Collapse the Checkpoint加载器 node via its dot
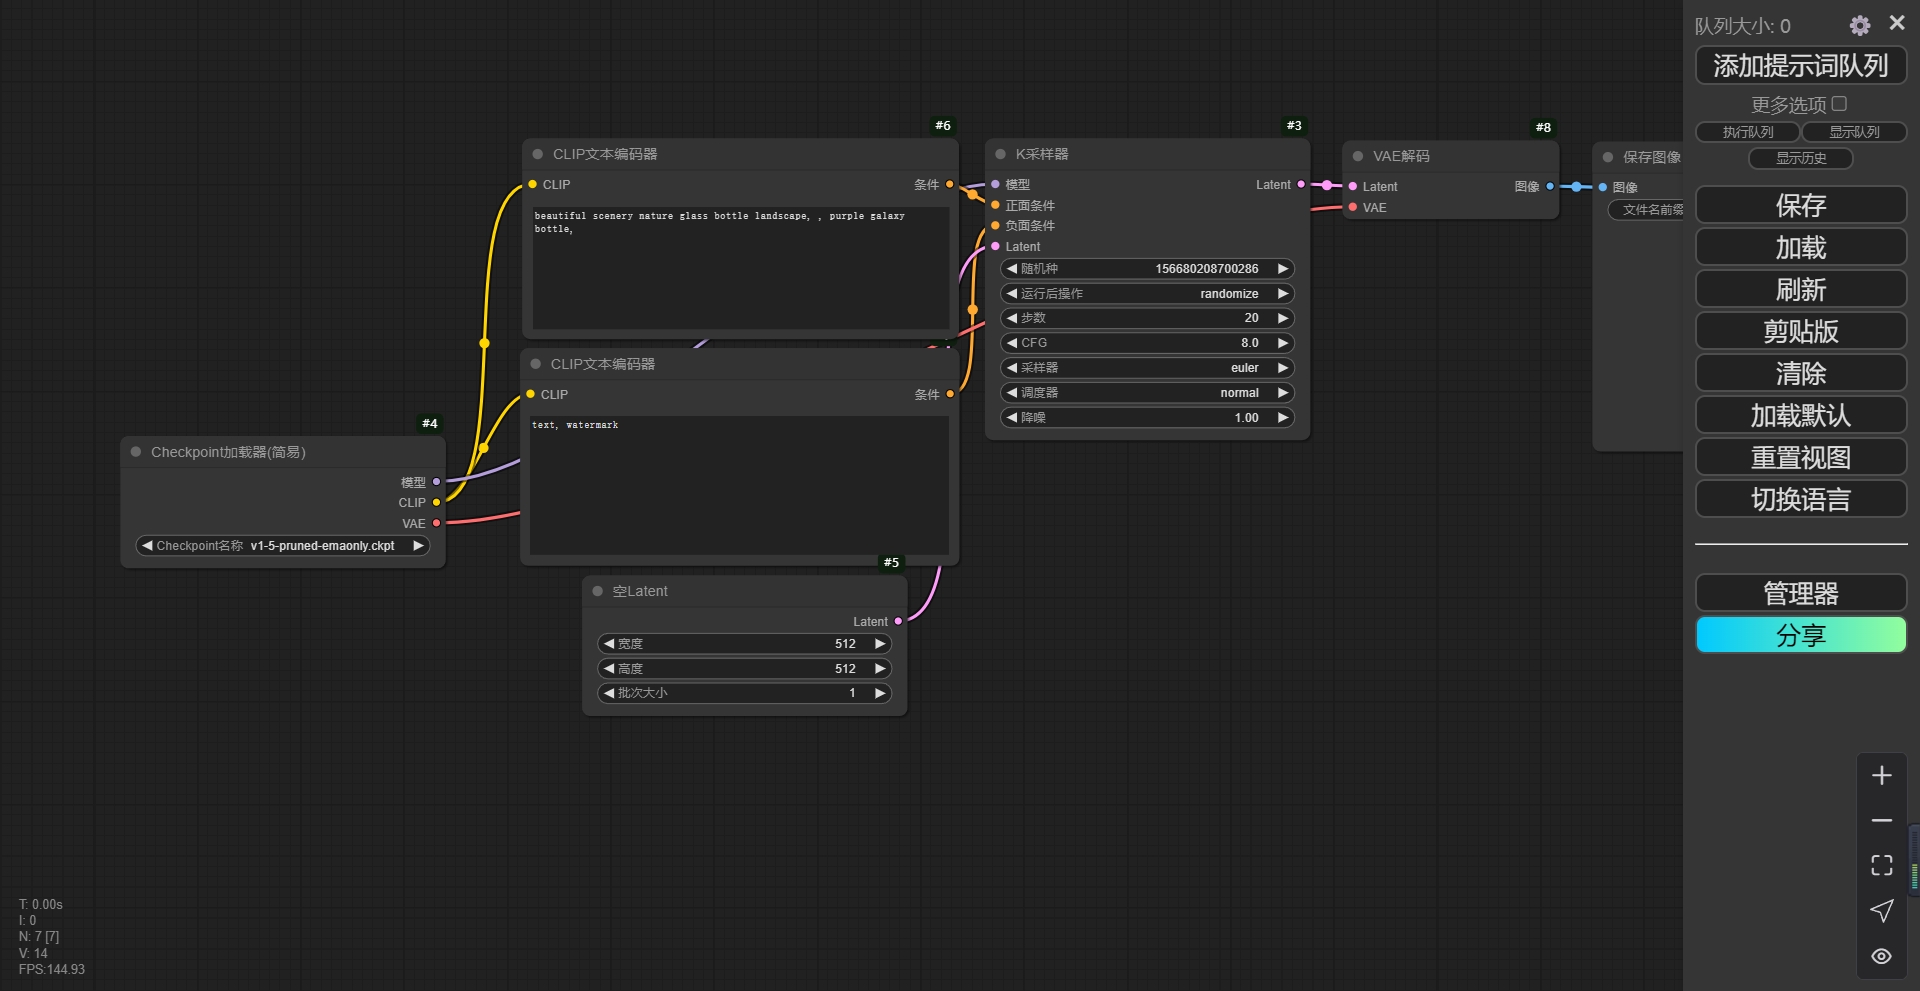The height and width of the screenshot is (991, 1920). click(136, 452)
